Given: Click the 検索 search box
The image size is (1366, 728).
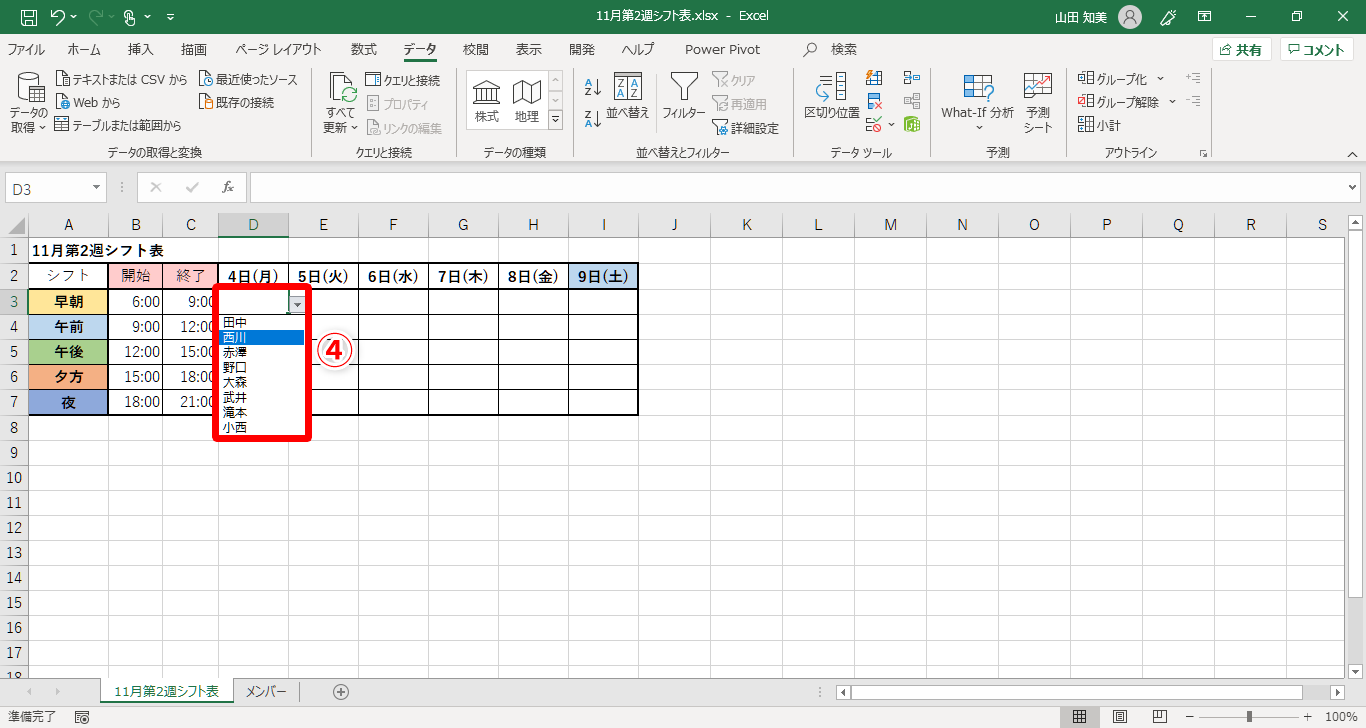Looking at the screenshot, I should [832, 49].
